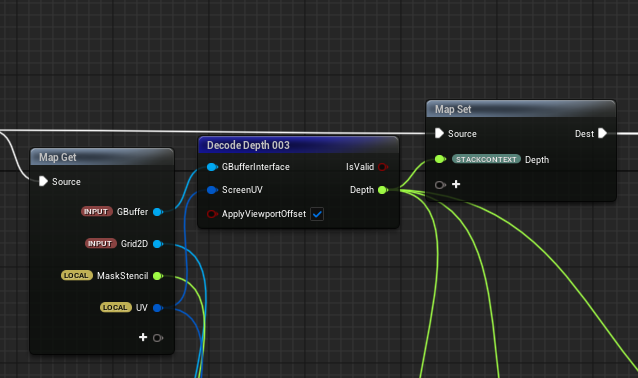
Task: Click the STACKCONTEXT Depth green input pin
Action: [x=440, y=159]
